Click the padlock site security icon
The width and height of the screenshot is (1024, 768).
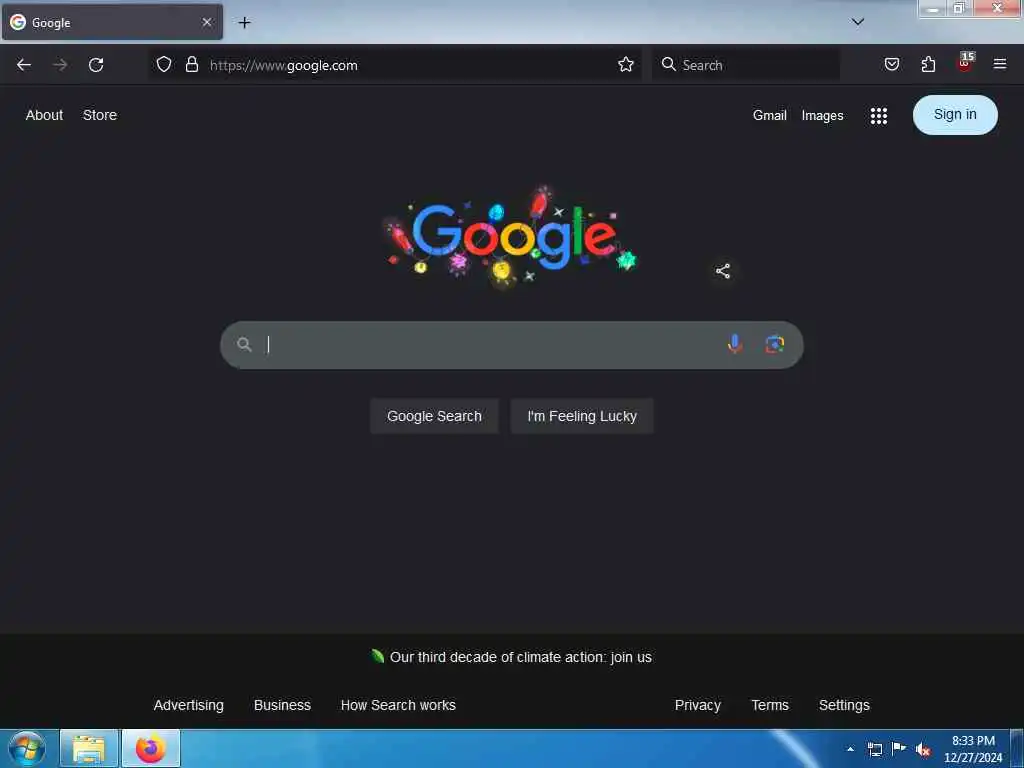[x=191, y=64]
